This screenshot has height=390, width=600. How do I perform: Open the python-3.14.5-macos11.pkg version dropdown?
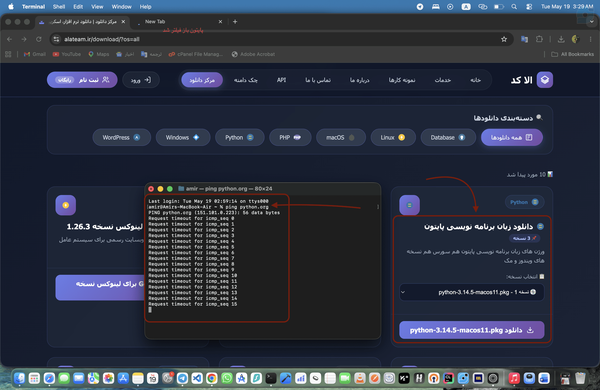pos(471,292)
